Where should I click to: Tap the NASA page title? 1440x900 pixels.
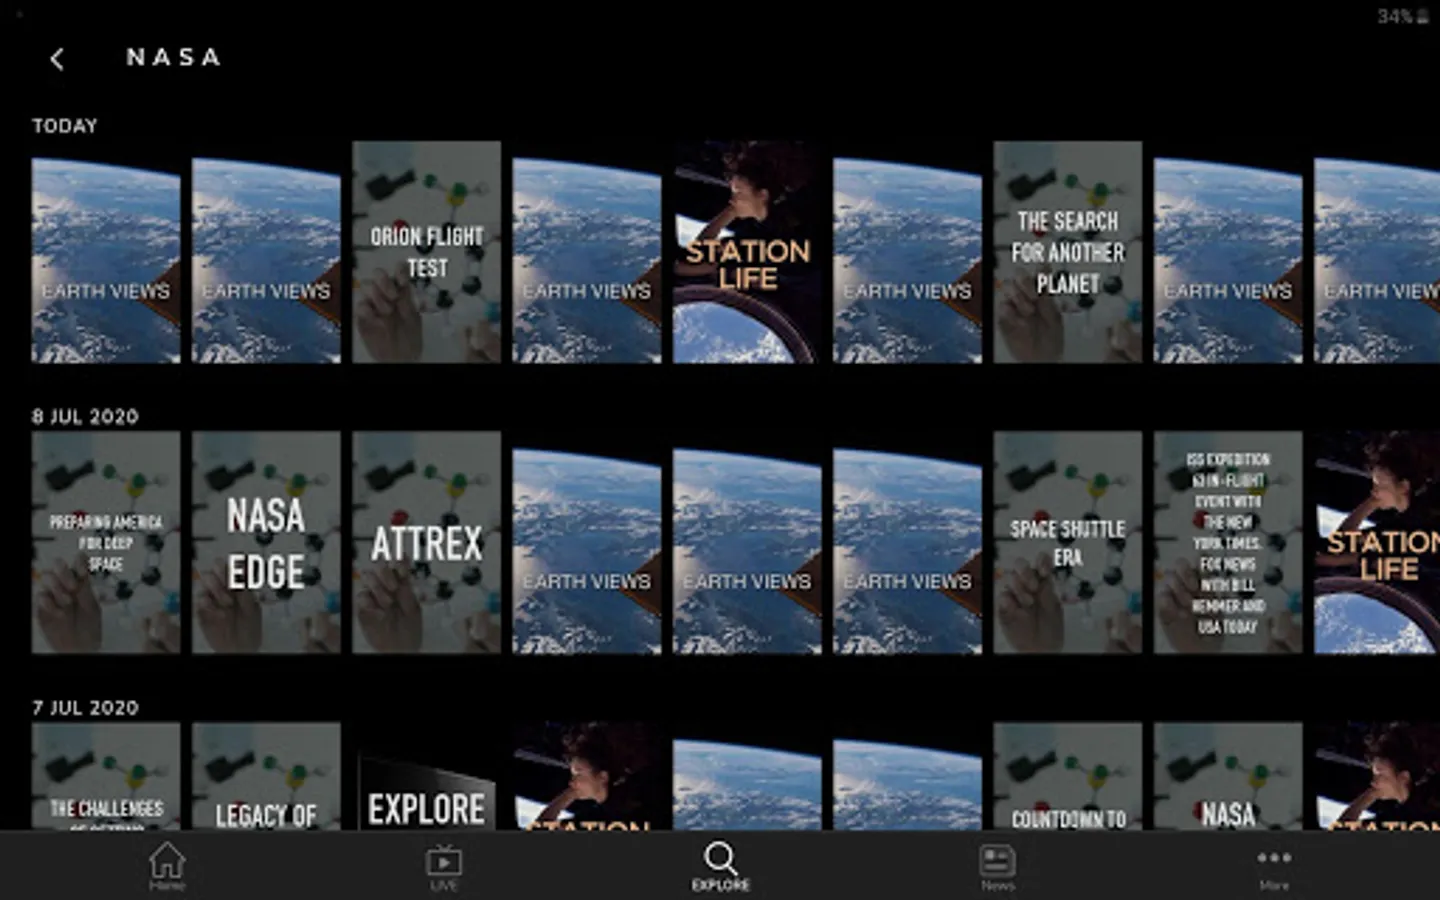point(173,57)
